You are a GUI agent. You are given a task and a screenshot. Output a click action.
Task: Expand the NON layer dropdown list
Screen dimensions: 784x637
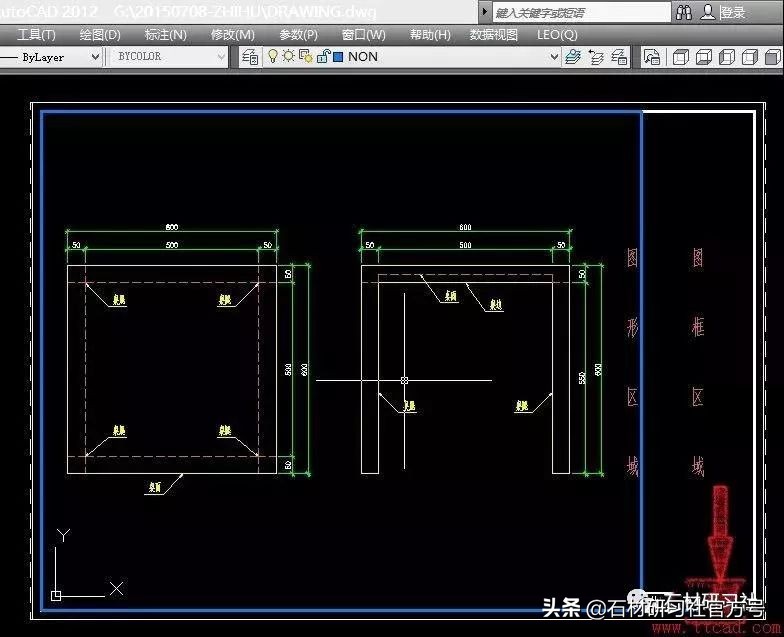point(554,57)
